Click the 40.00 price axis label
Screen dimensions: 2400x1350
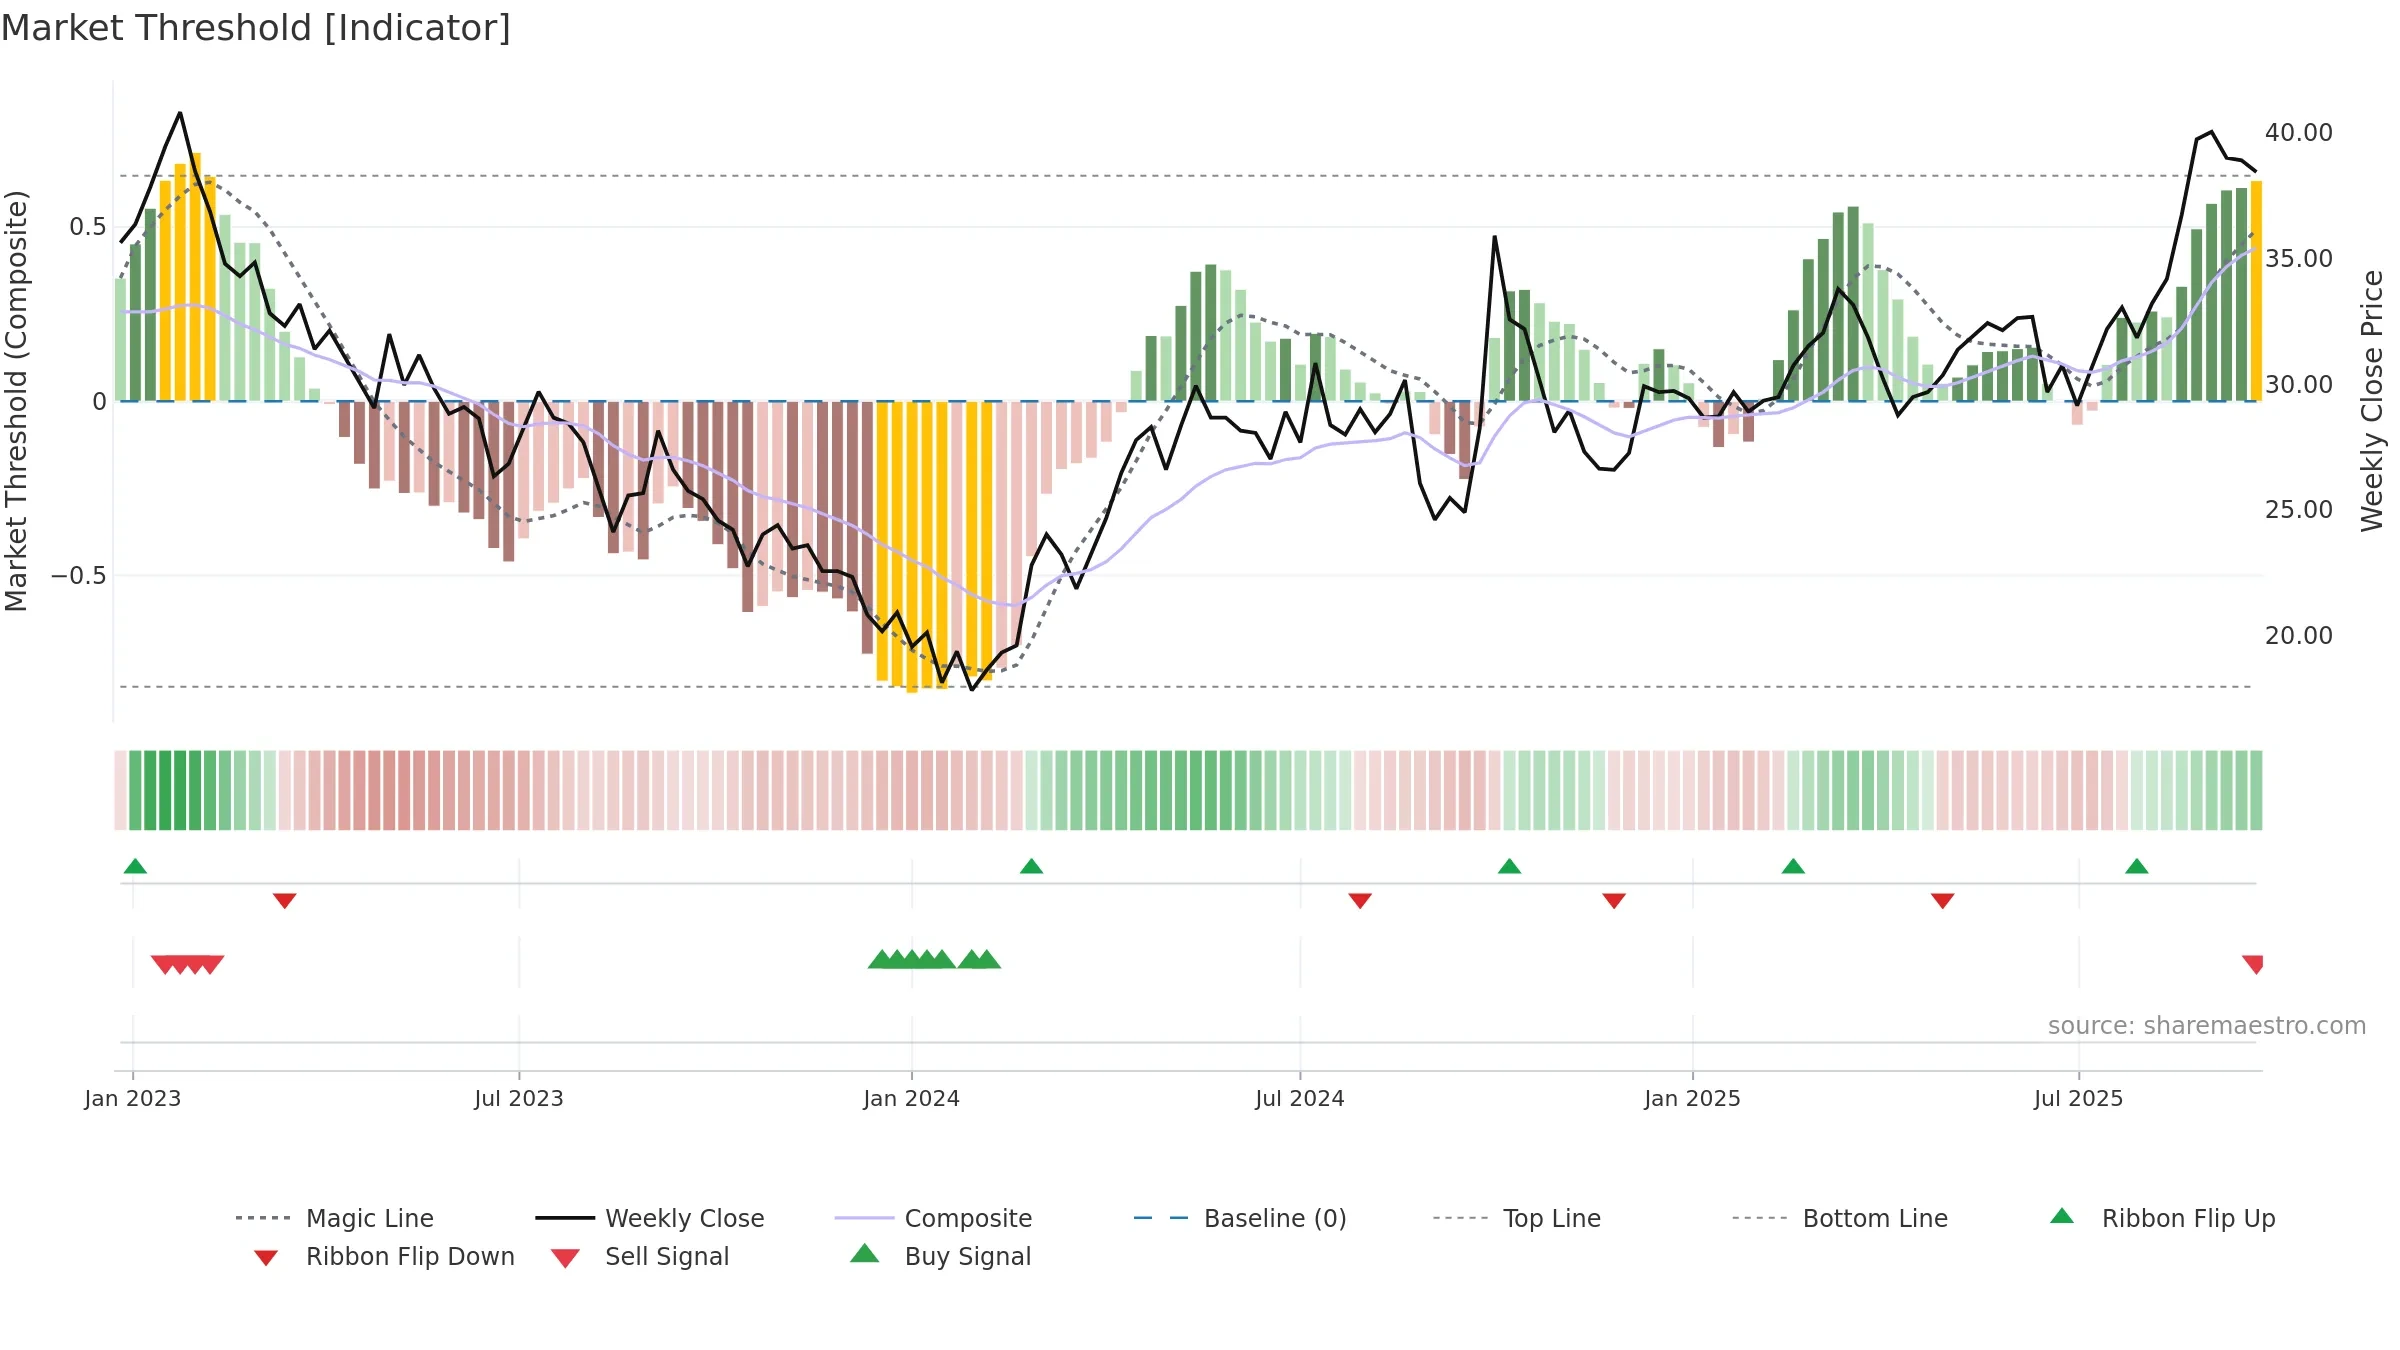2299,133
